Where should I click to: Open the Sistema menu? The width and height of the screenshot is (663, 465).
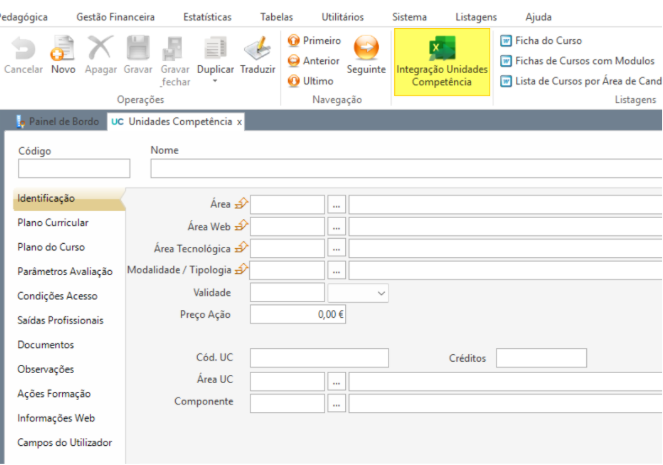(409, 17)
